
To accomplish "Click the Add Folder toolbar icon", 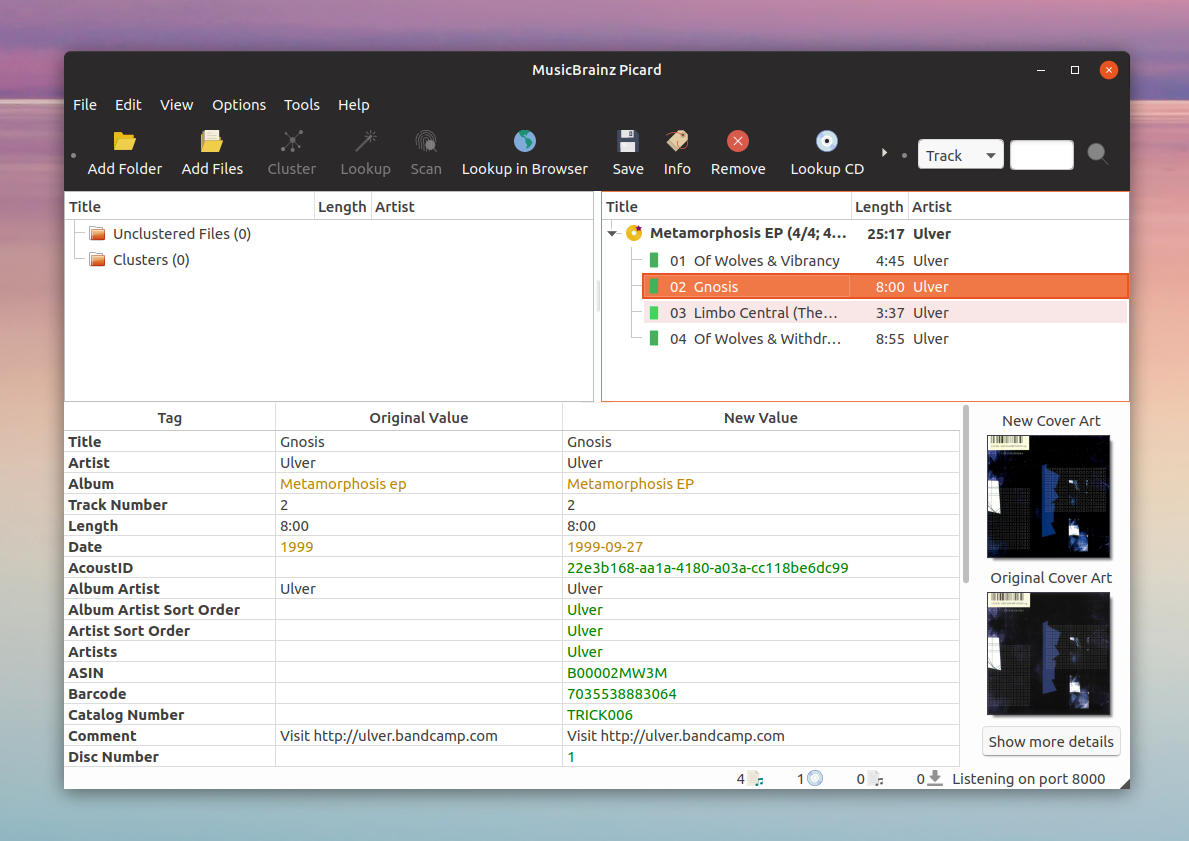I will point(124,141).
